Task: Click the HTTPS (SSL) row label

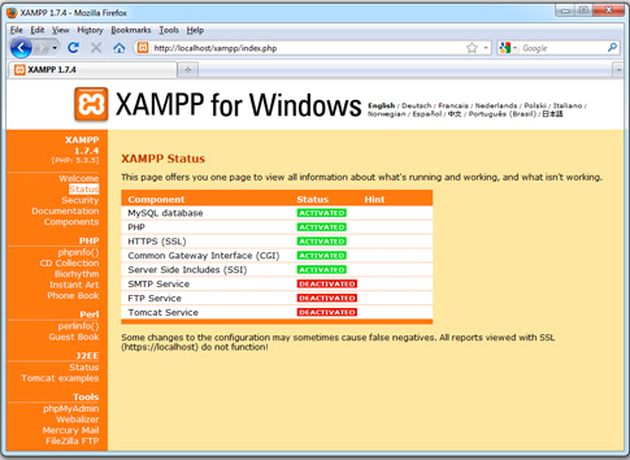Action: (157, 241)
